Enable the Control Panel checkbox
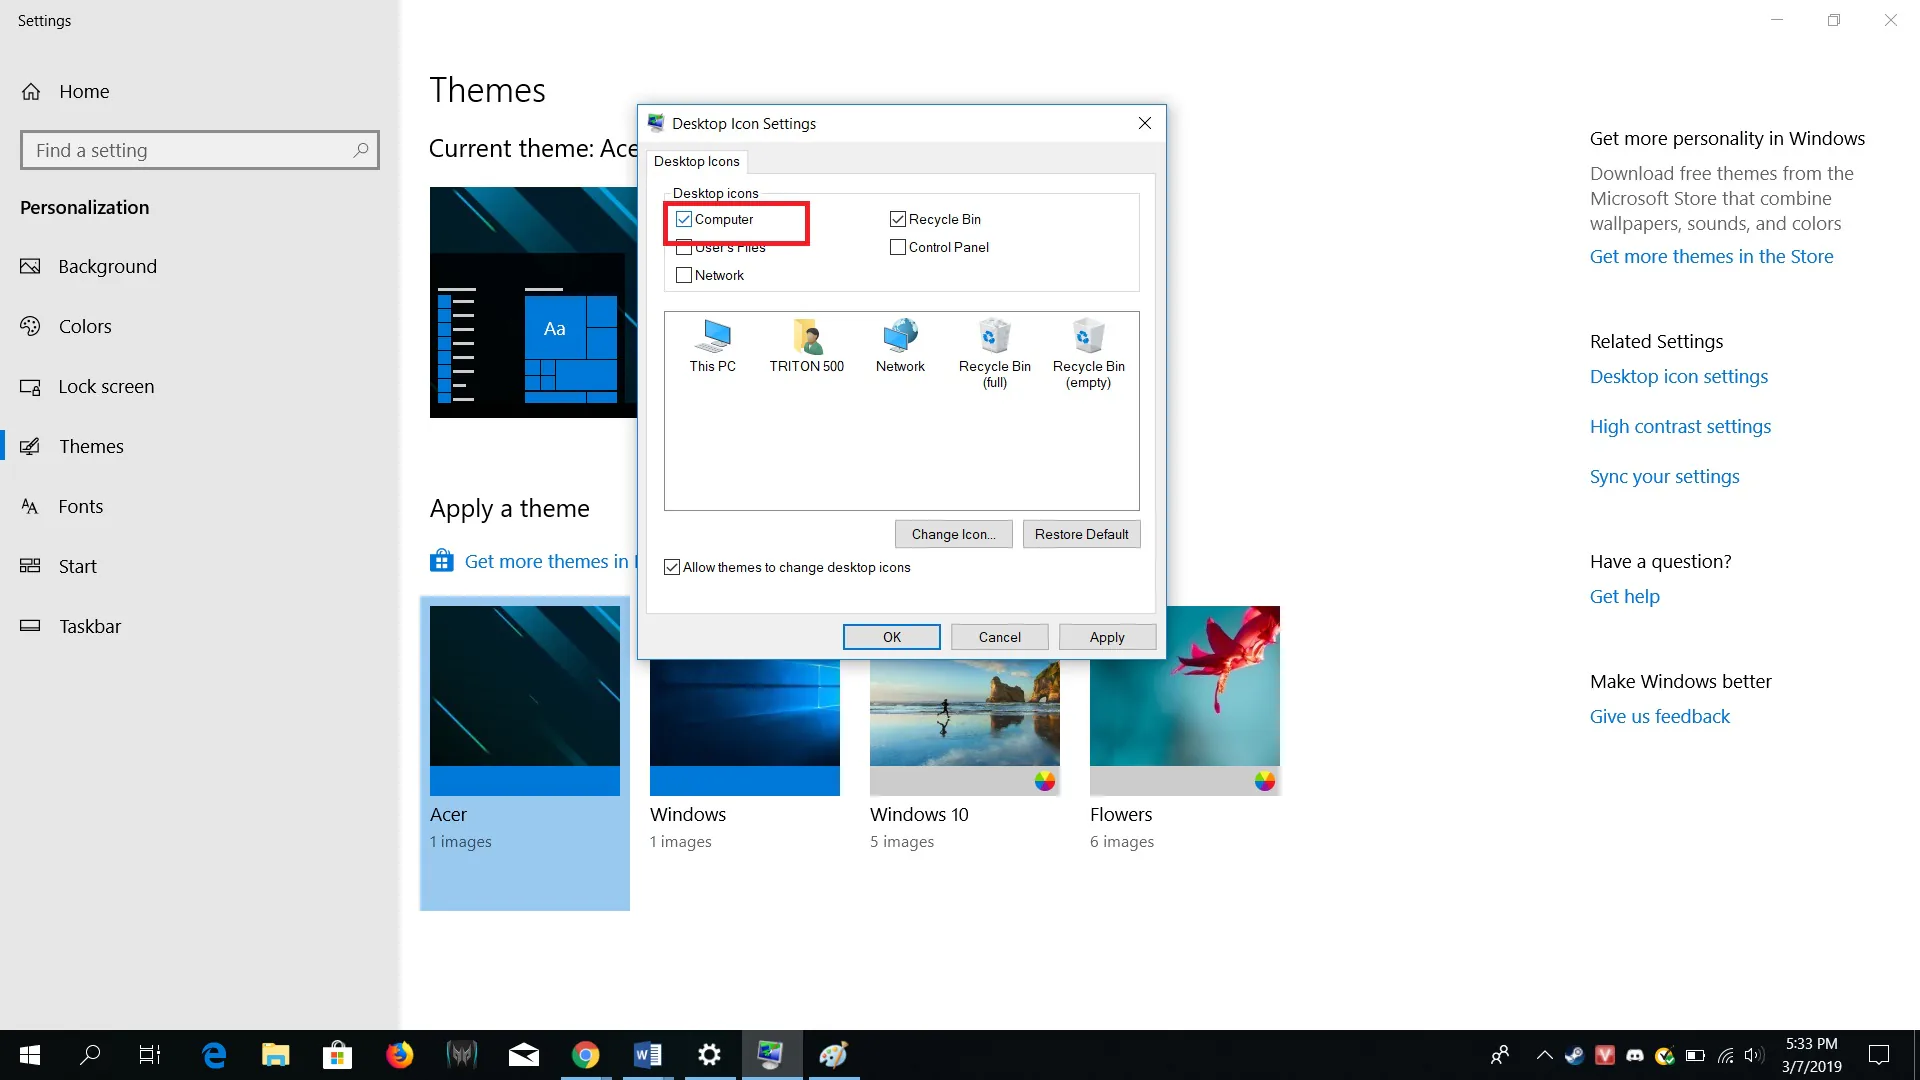 pos(898,247)
